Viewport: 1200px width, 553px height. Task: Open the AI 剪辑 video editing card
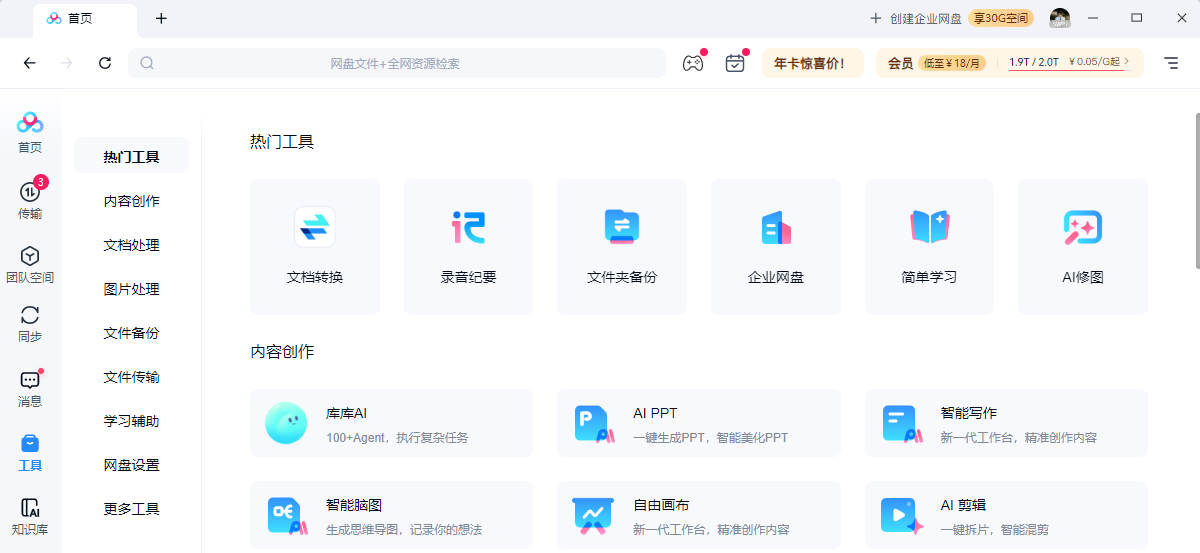click(1006, 515)
